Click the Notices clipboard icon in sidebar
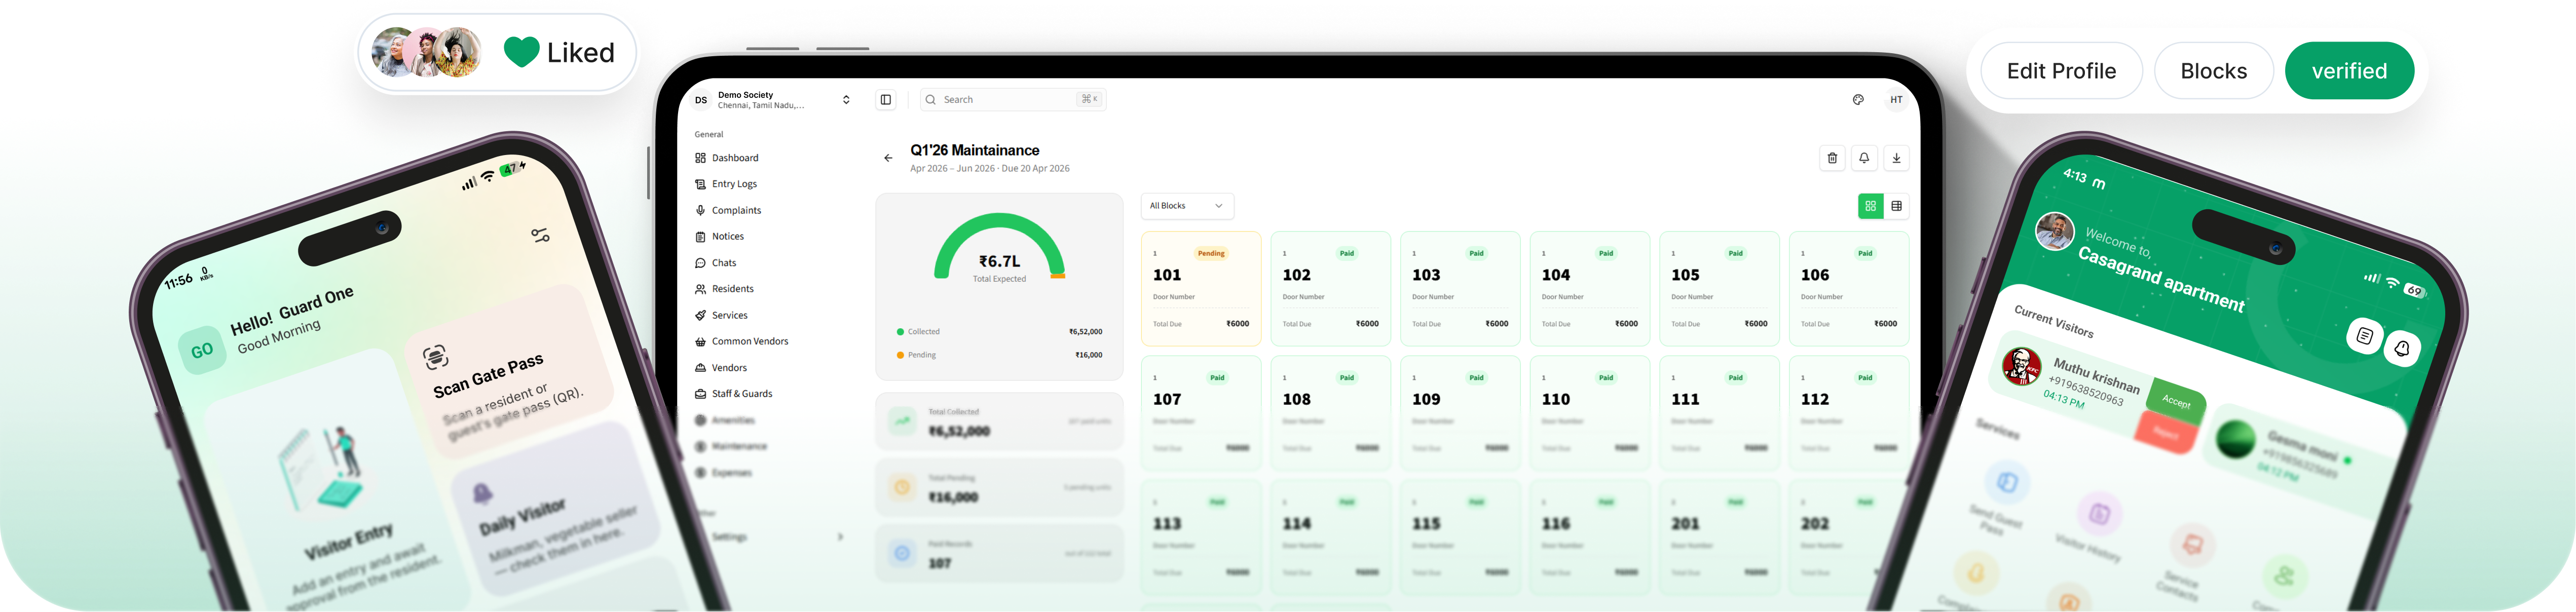The width and height of the screenshot is (2576, 612). click(x=700, y=237)
